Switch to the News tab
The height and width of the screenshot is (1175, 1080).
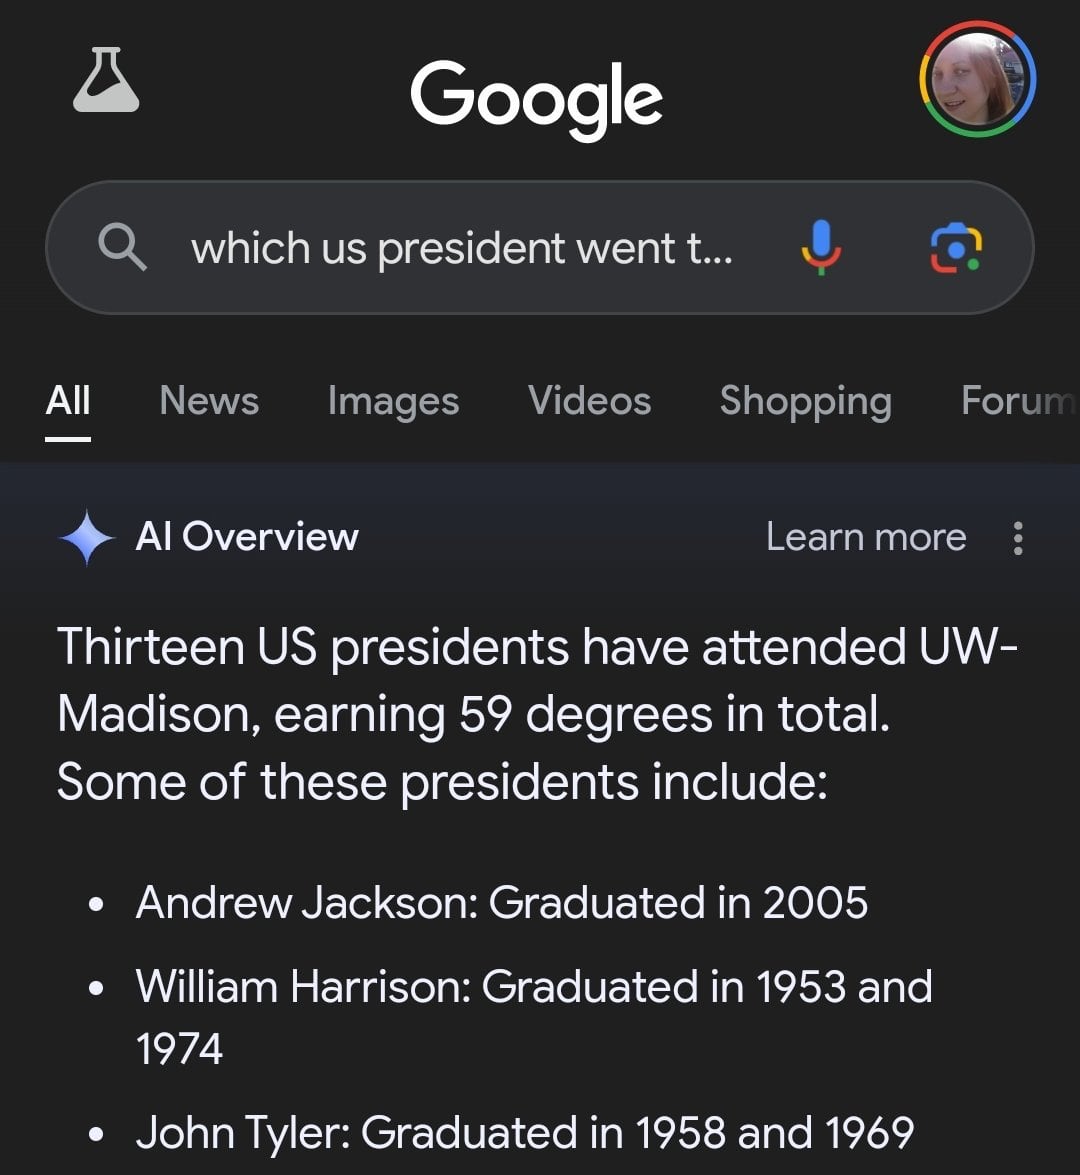[x=209, y=401]
